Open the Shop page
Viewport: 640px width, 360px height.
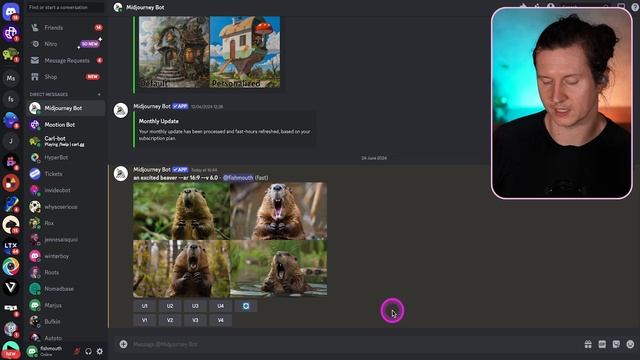tap(66, 77)
